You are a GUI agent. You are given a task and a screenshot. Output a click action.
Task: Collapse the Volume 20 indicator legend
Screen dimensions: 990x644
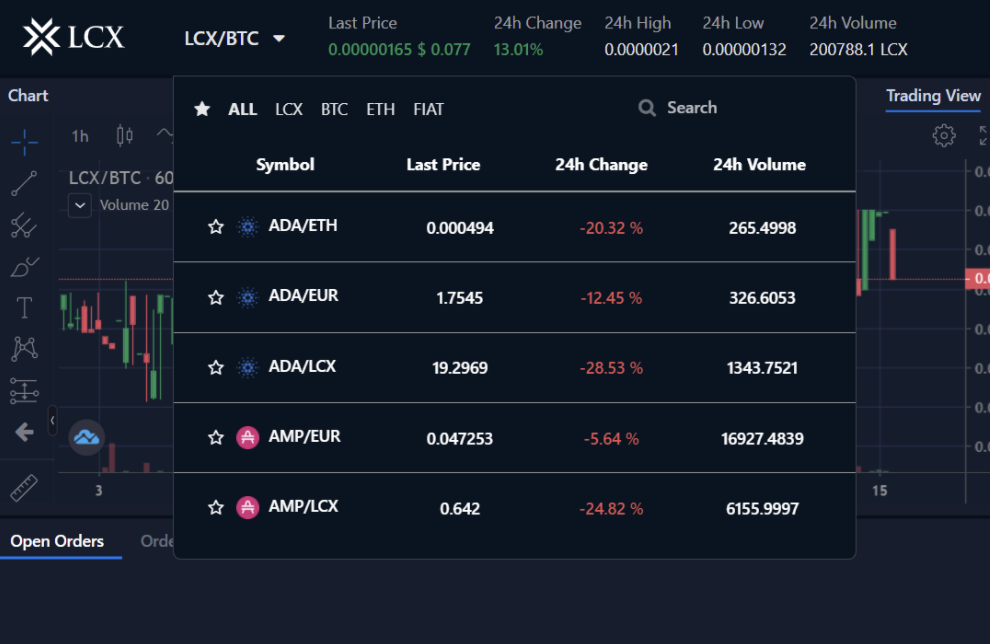point(80,206)
